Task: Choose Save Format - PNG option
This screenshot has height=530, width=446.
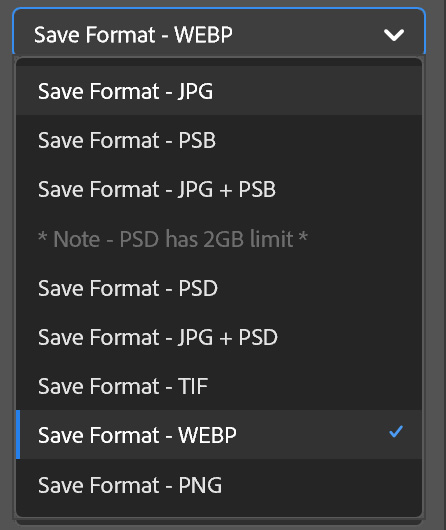Action: [x=219, y=484]
